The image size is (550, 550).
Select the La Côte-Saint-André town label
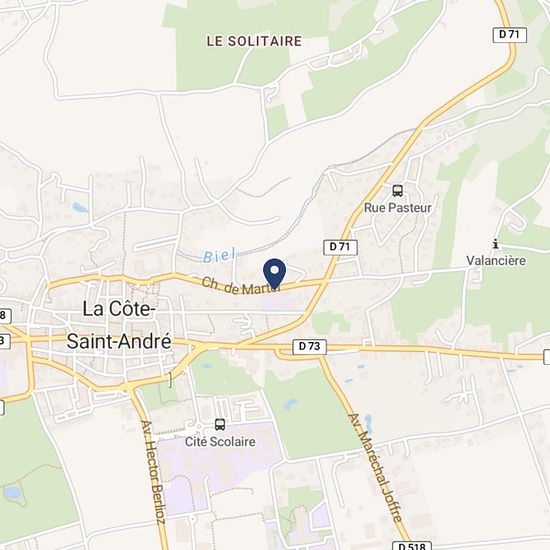coord(119,325)
